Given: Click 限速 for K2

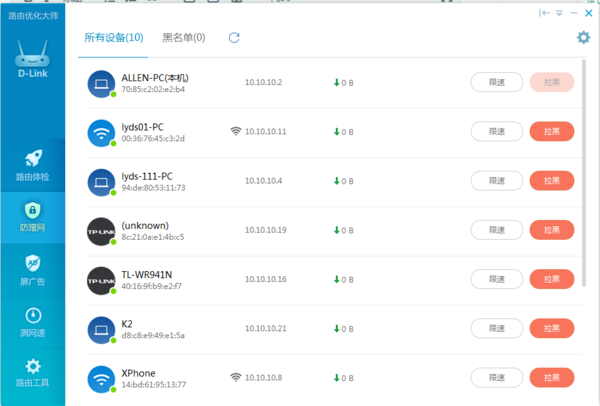Looking at the screenshot, I should [497, 328].
